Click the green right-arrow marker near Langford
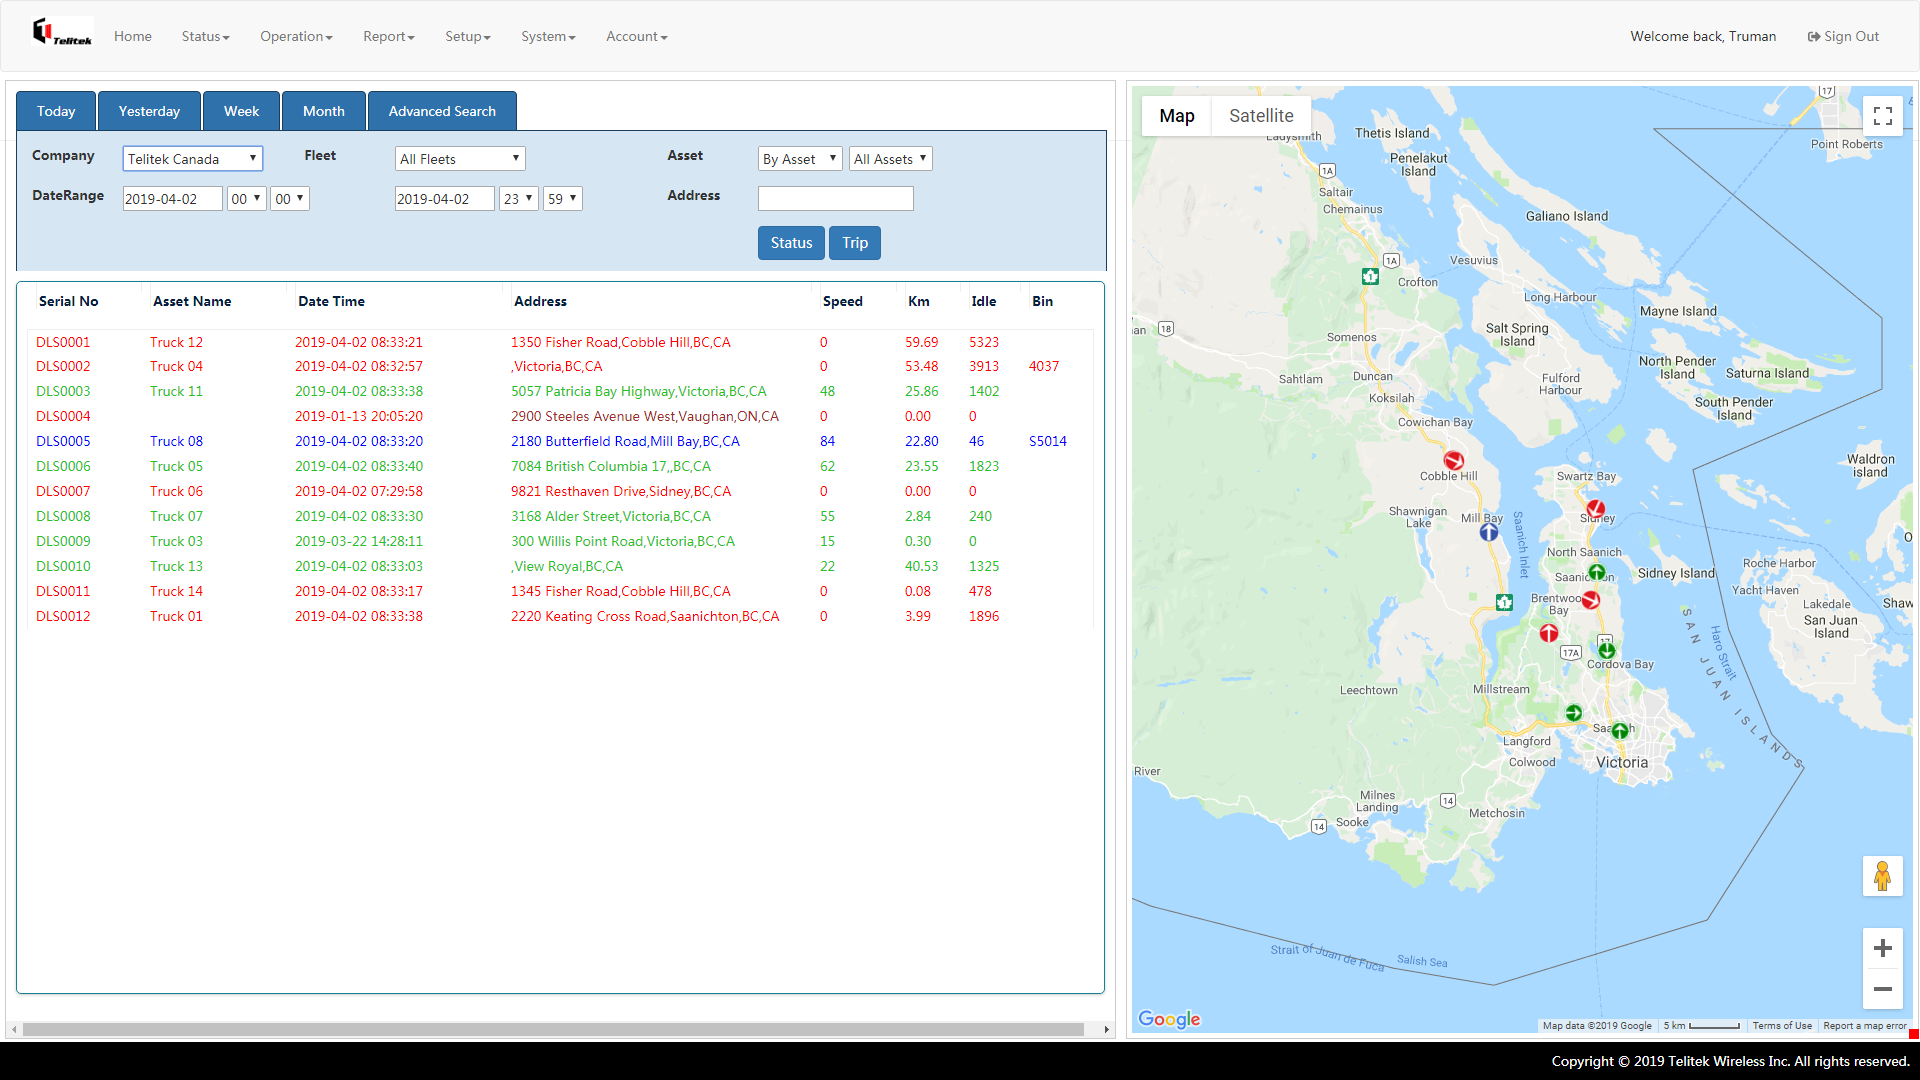Viewport: 1920px width, 1080px height. click(1574, 713)
